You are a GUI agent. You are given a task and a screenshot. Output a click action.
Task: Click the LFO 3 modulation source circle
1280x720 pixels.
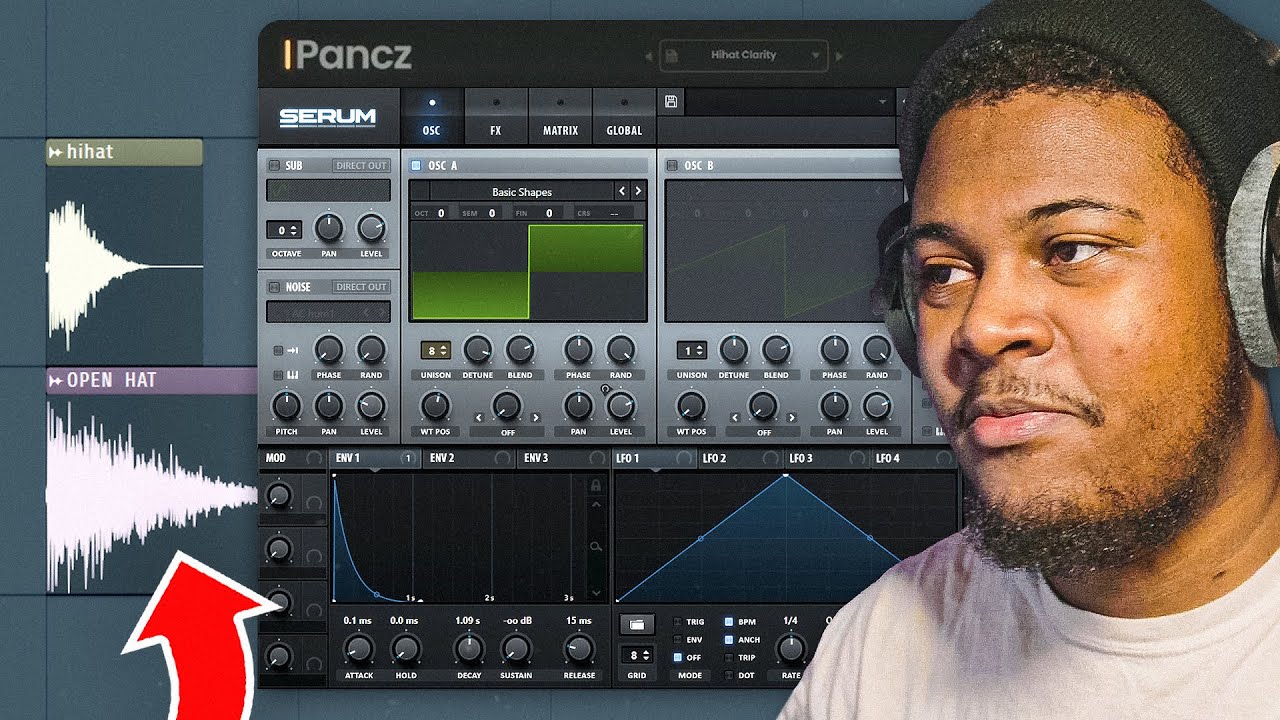pyautogui.click(x=857, y=458)
